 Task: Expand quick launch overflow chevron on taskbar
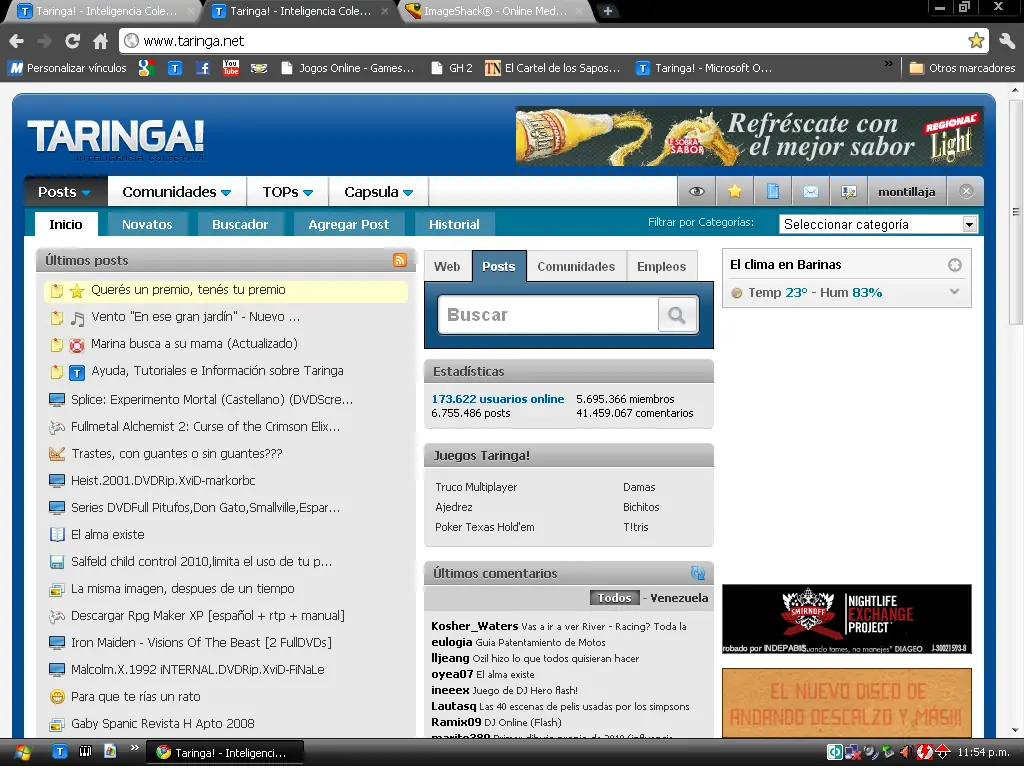pos(135,748)
